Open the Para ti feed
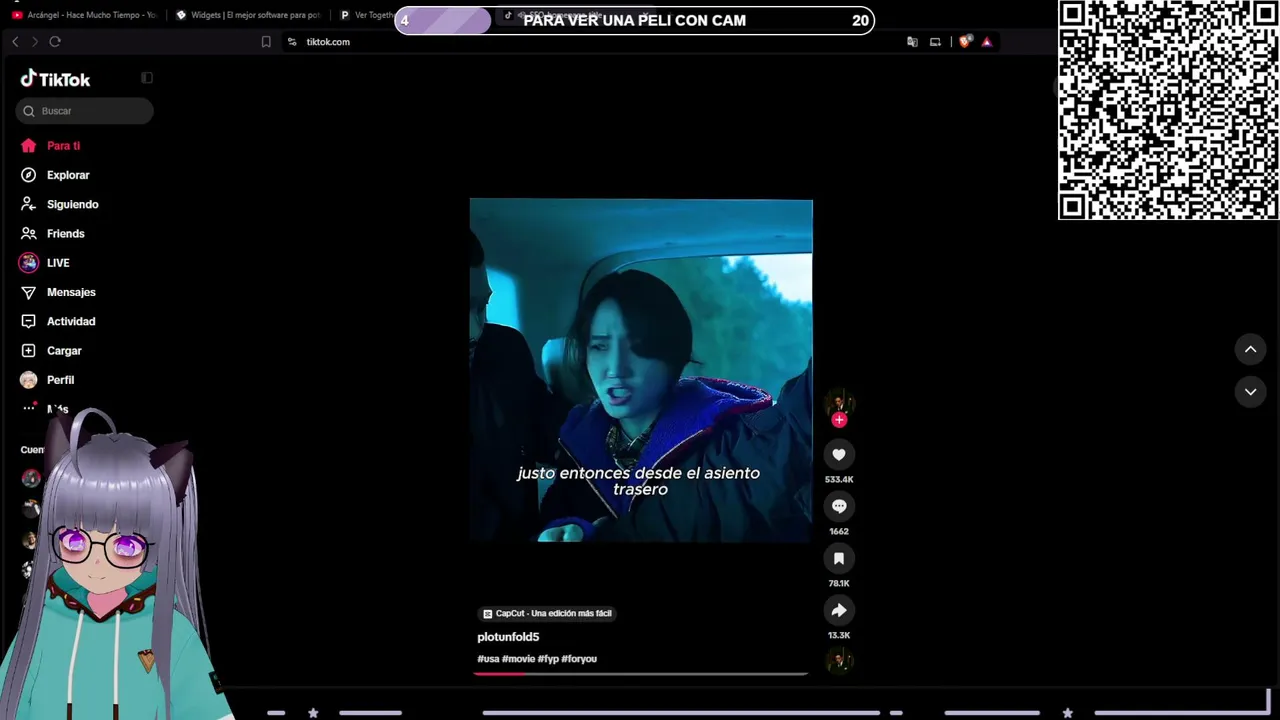 [63, 146]
